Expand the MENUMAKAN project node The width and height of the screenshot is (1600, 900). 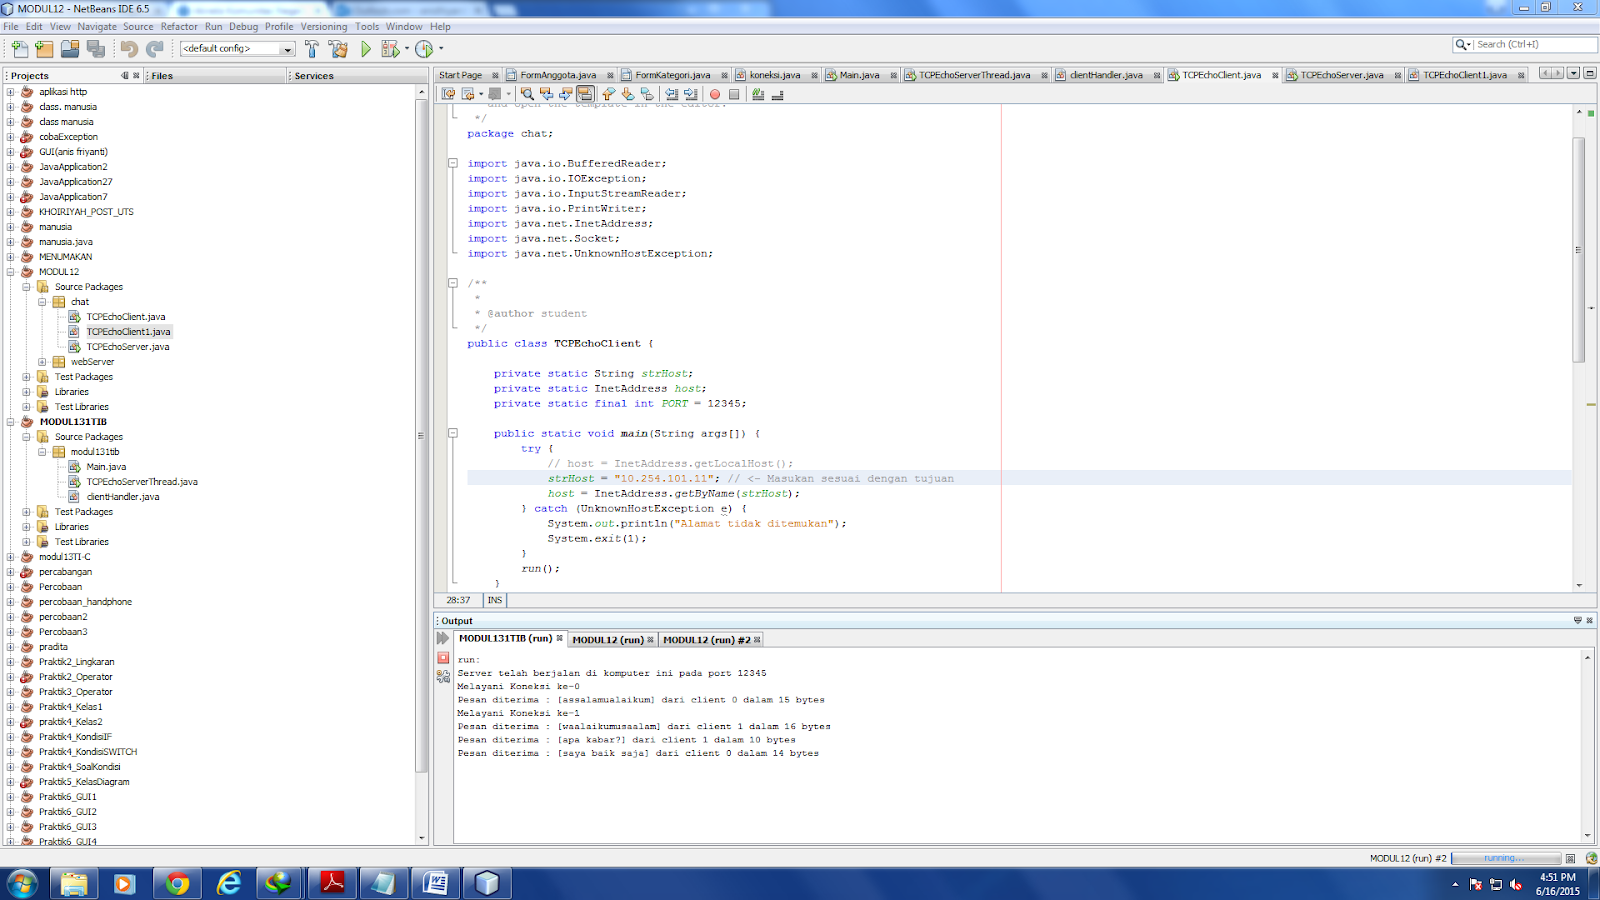click(11, 256)
